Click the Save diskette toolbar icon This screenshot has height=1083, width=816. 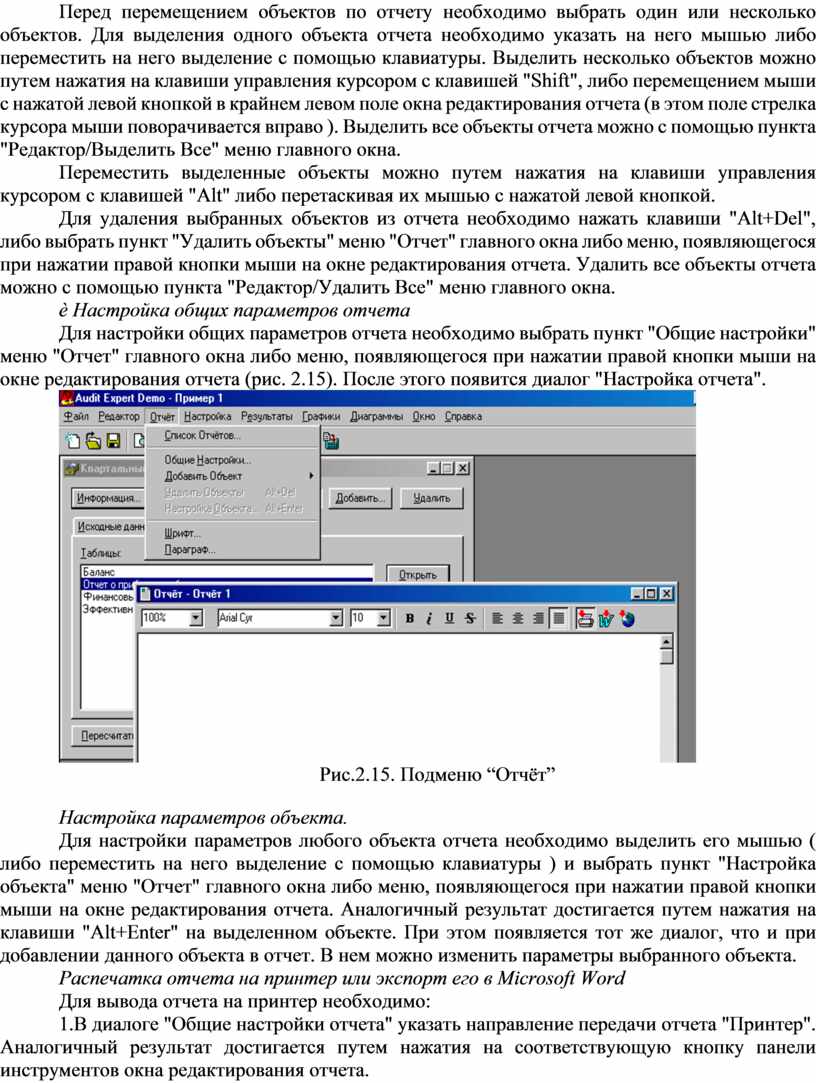click(x=114, y=441)
